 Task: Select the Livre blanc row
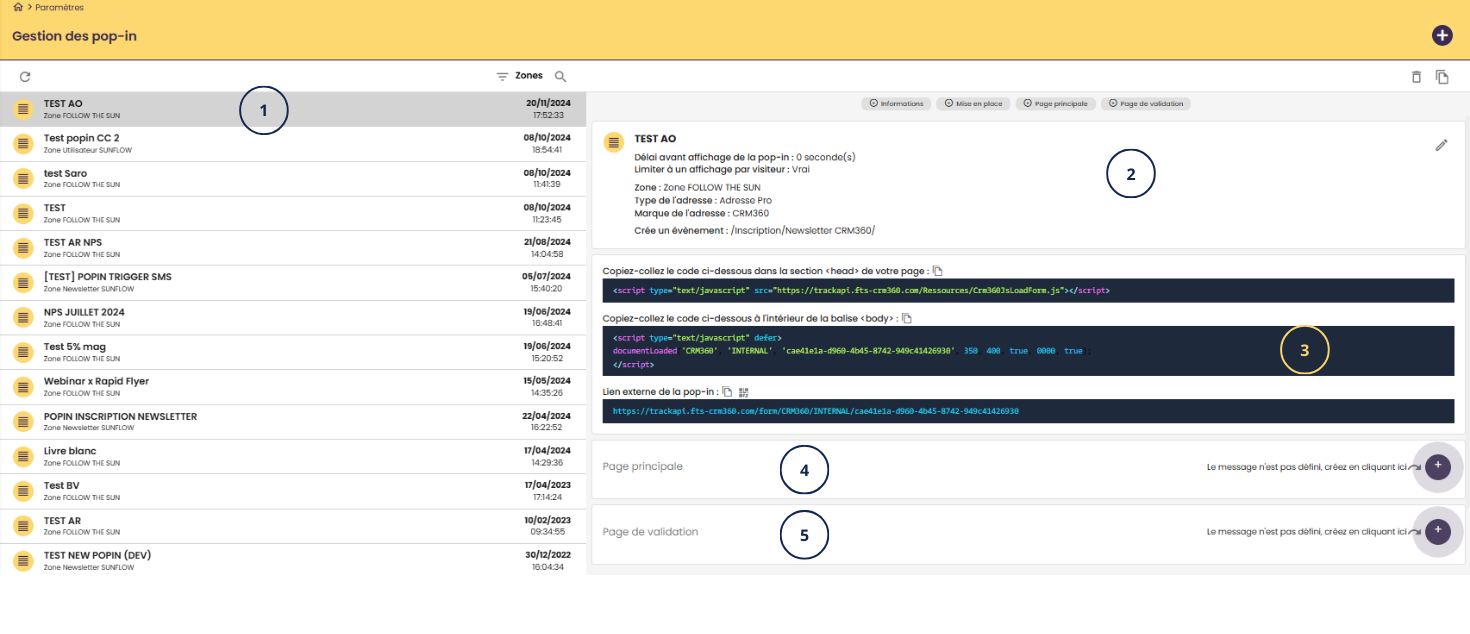pyautogui.click(x=293, y=457)
